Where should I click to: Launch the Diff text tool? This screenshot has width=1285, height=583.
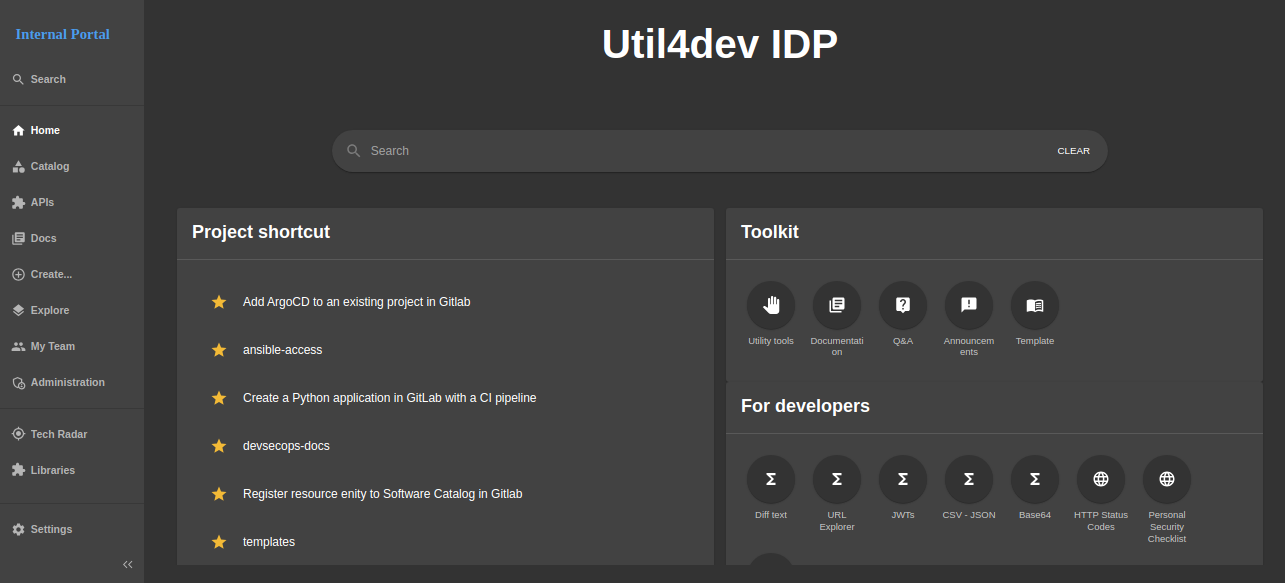point(770,480)
